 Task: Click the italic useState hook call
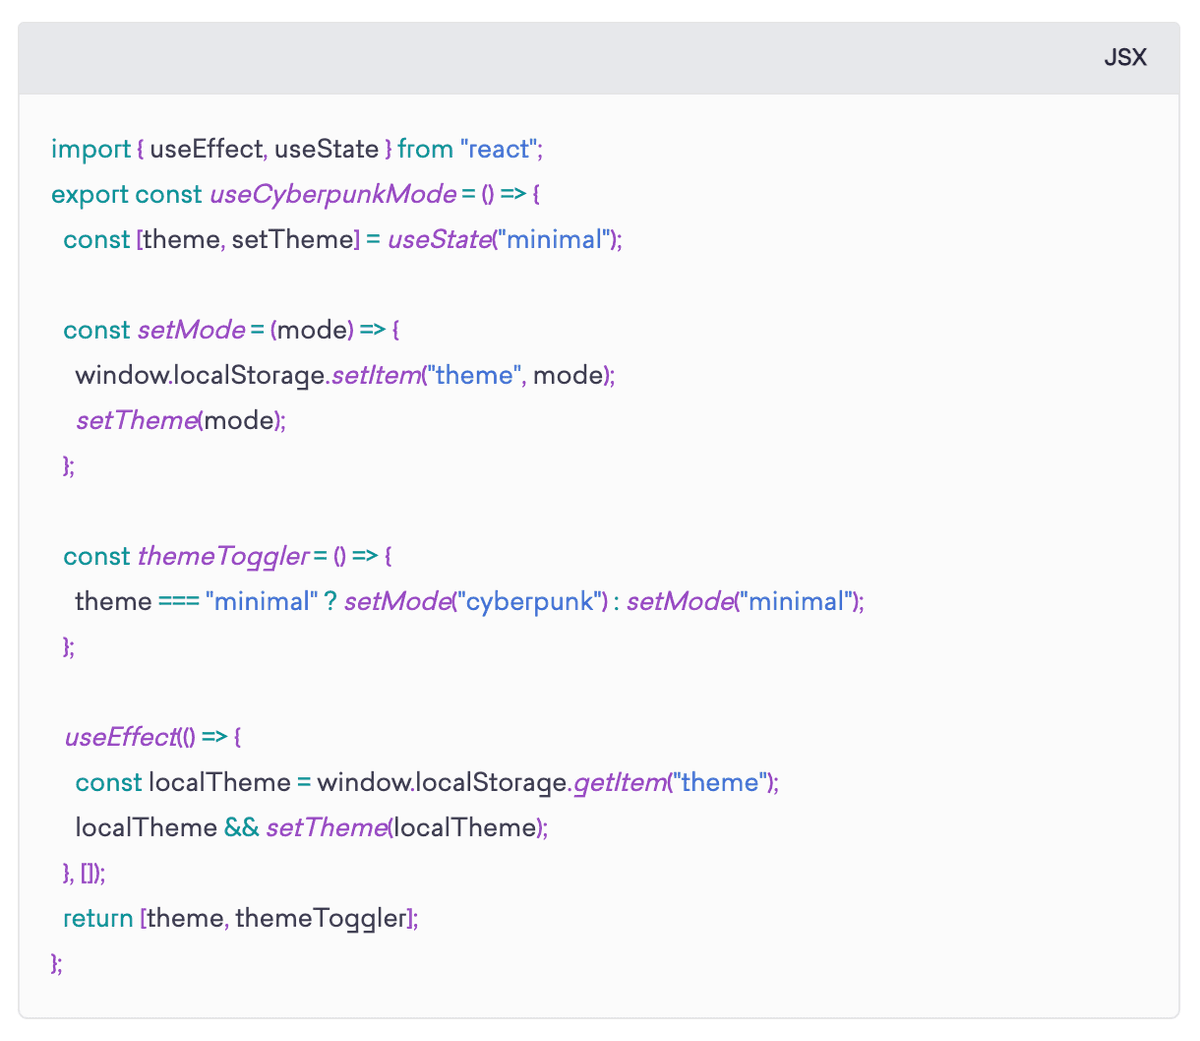click(x=439, y=240)
